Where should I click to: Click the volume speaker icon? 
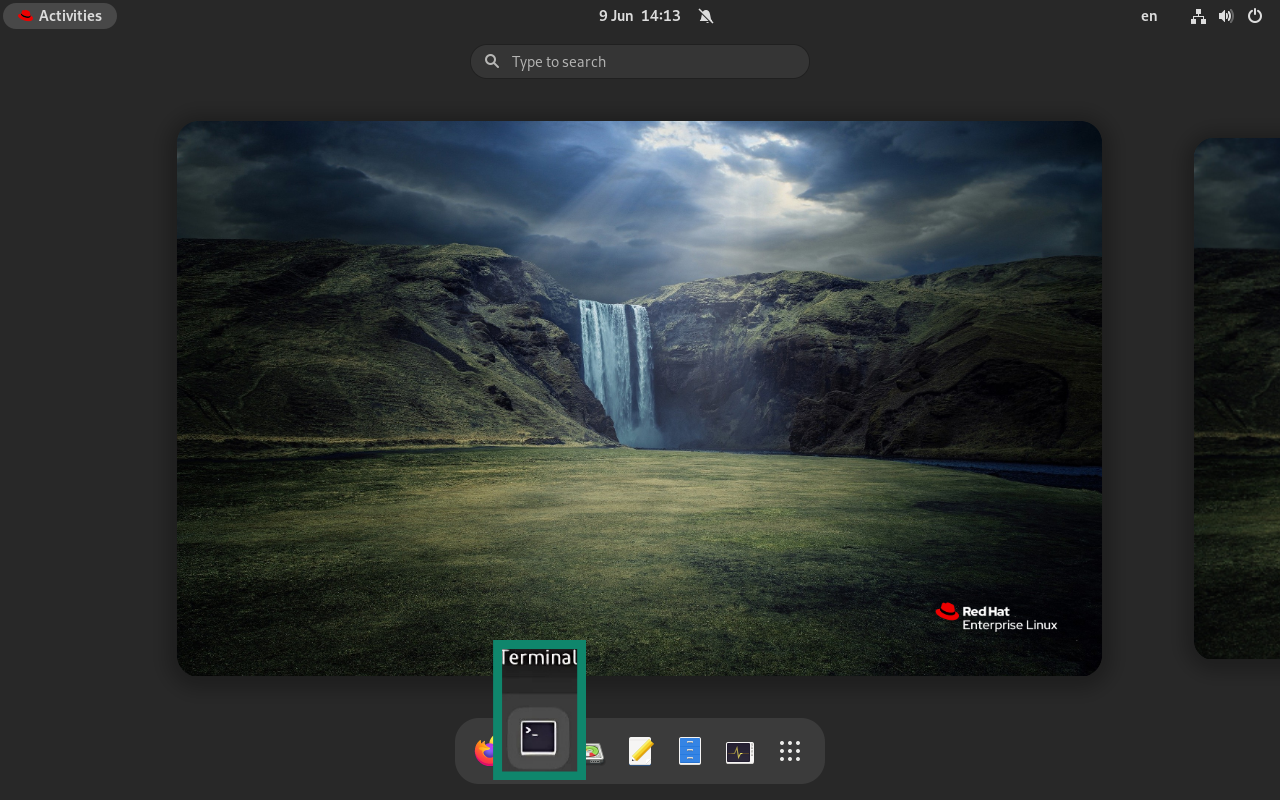(1226, 16)
